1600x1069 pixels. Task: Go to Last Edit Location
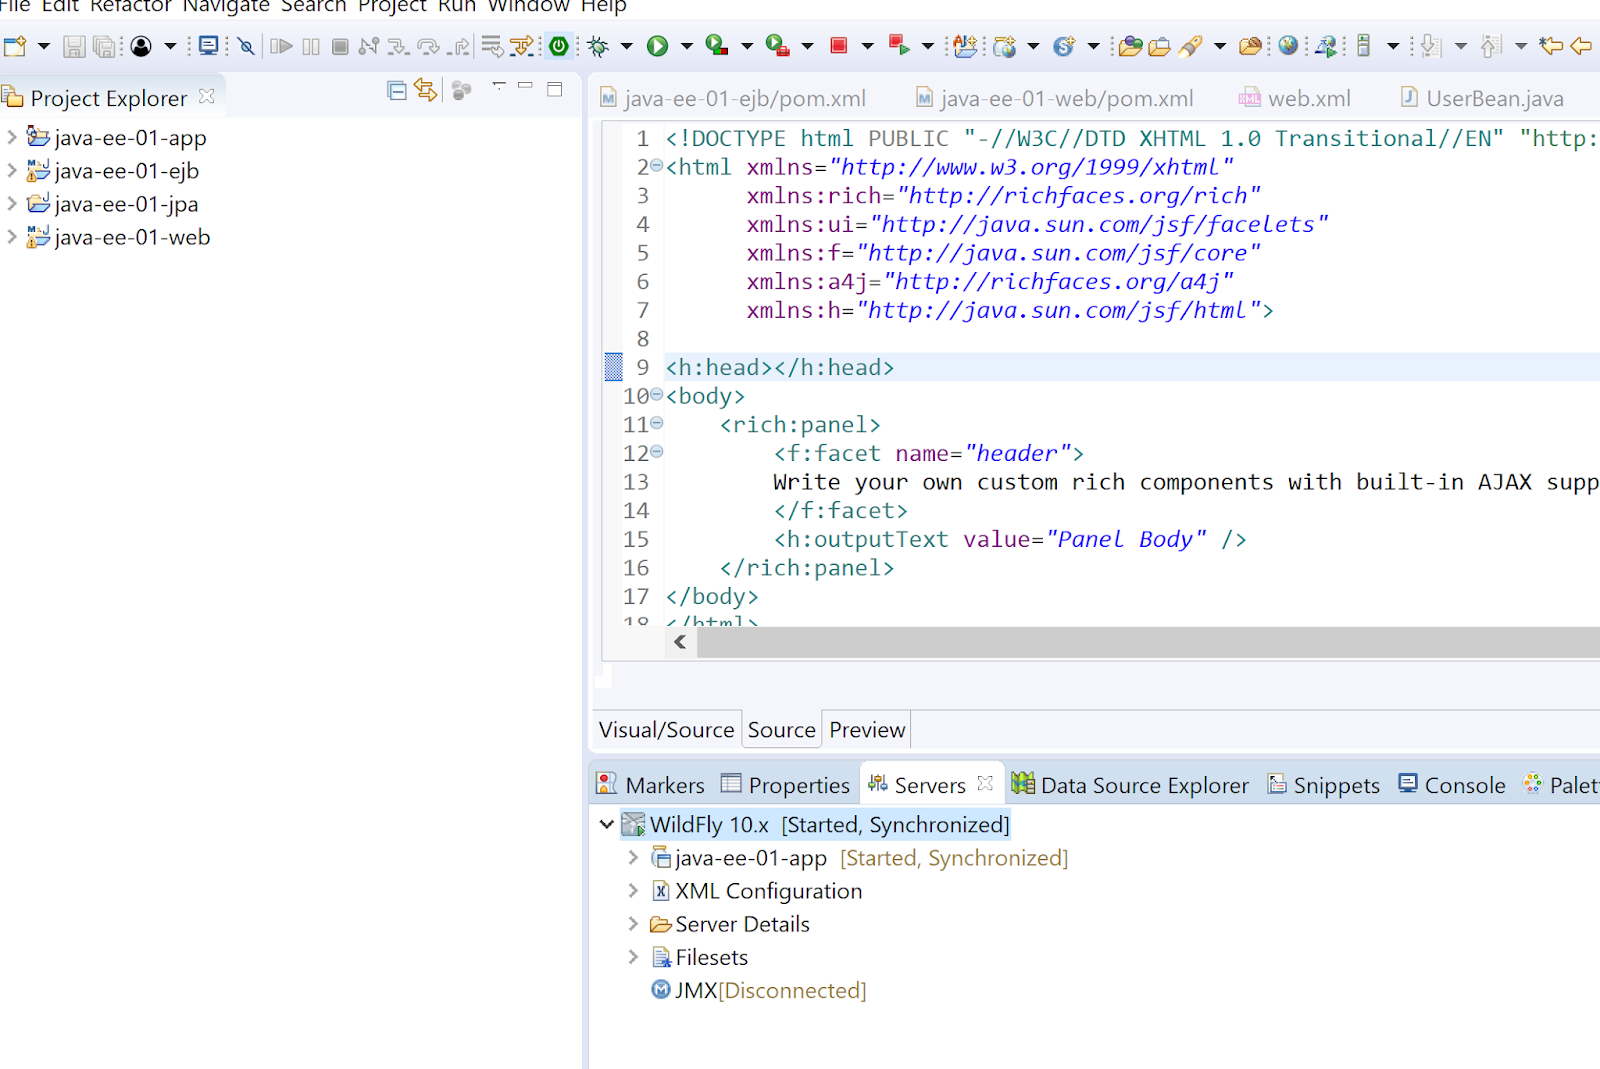1551,46
